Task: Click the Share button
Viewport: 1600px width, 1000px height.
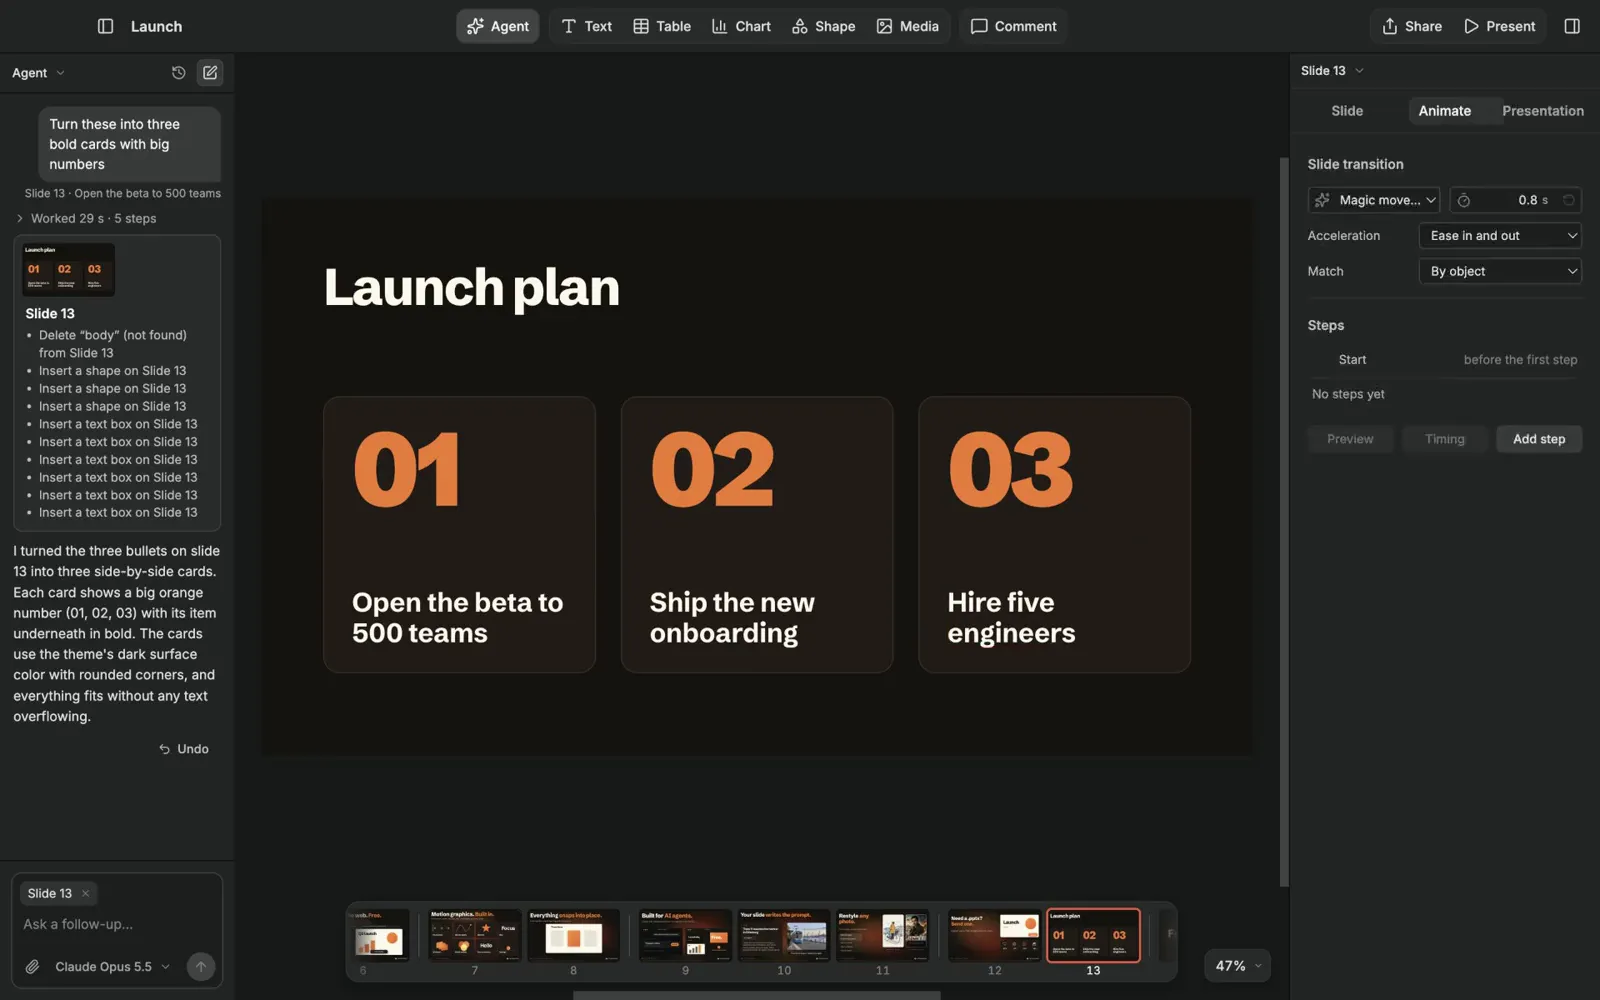Action: (1412, 26)
